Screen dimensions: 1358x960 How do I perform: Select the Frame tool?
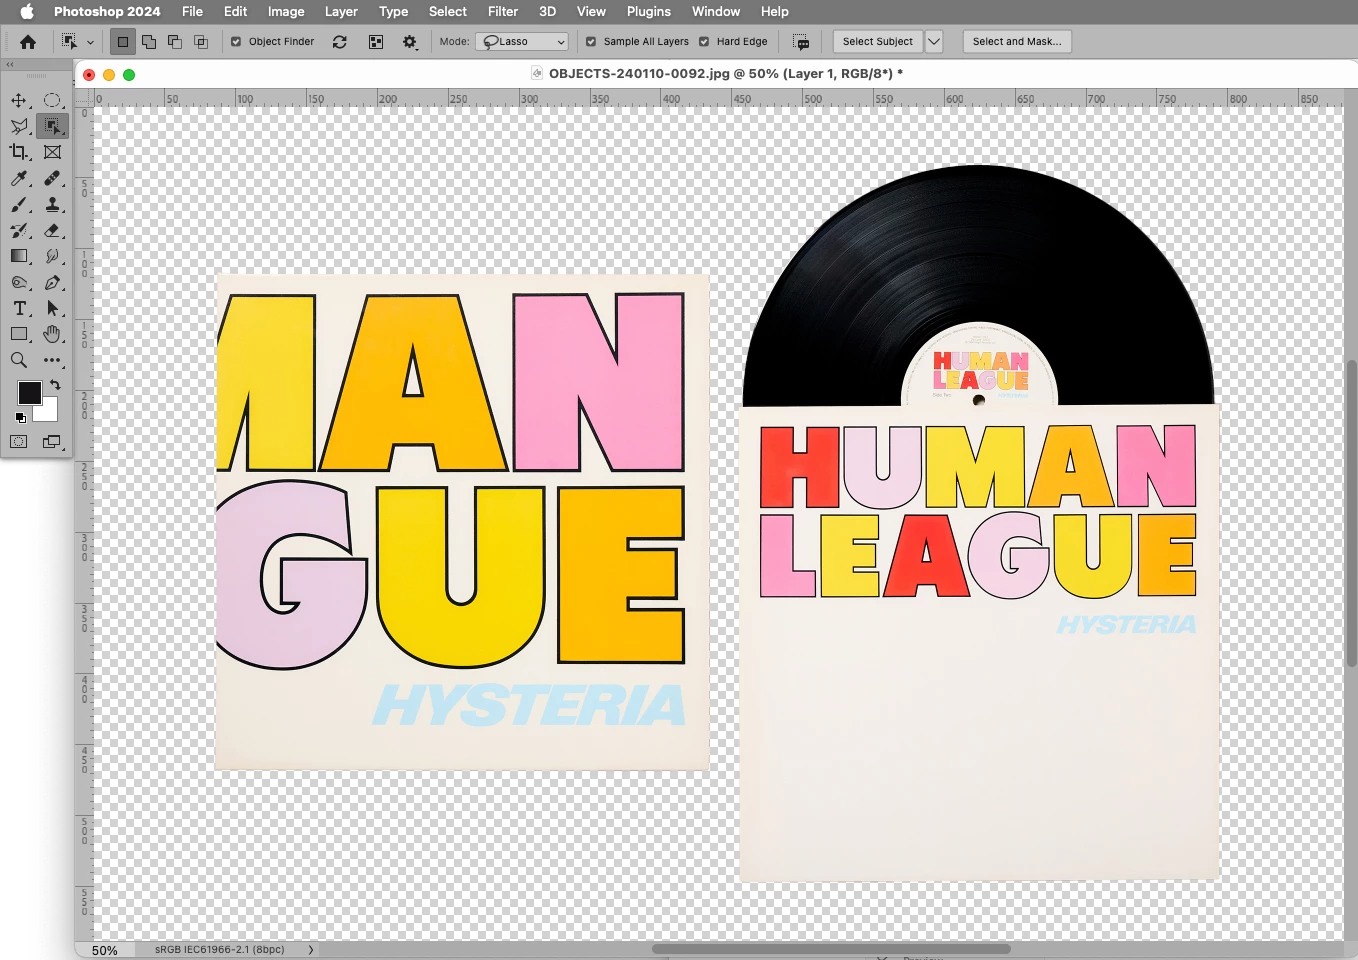coord(52,152)
